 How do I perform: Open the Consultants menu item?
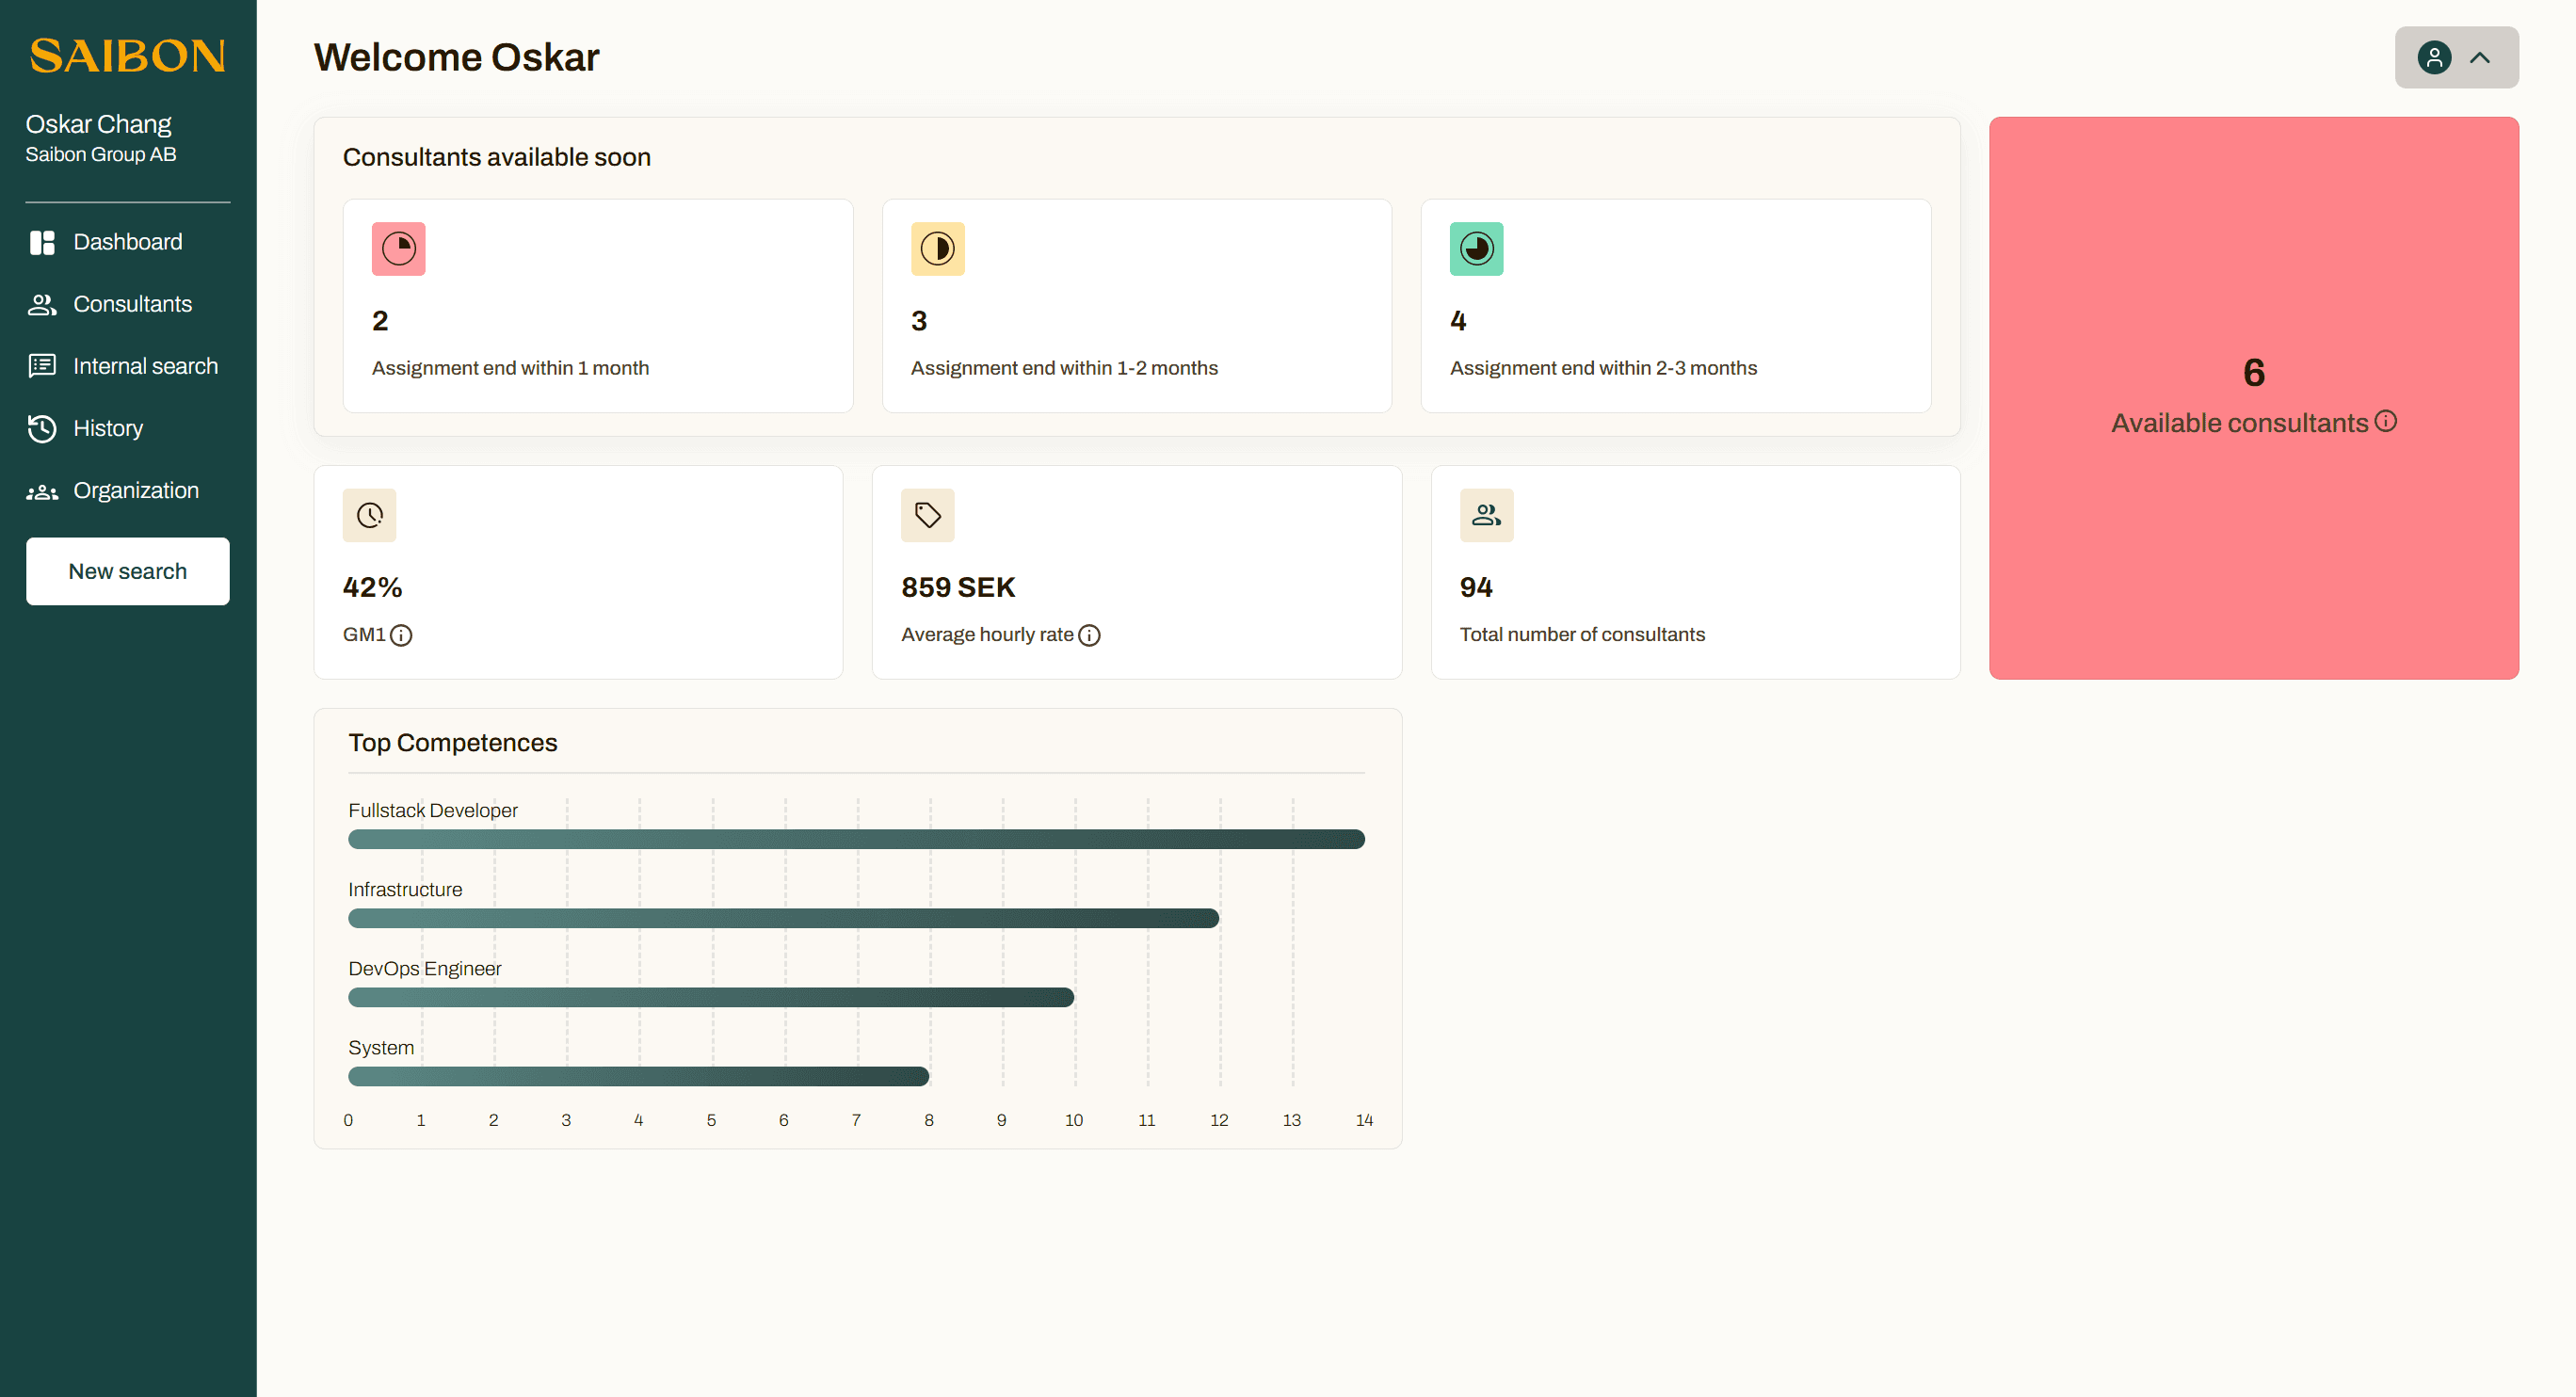pyautogui.click(x=132, y=304)
